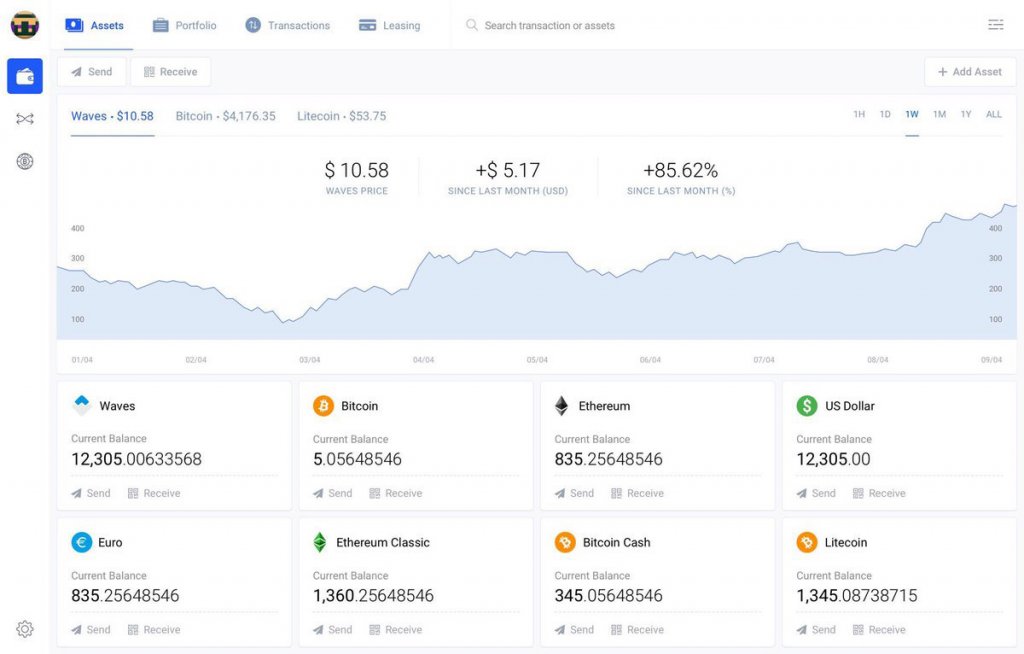The height and width of the screenshot is (654, 1024).
Task: Click the Bitcoin logo icon
Action: (323, 406)
